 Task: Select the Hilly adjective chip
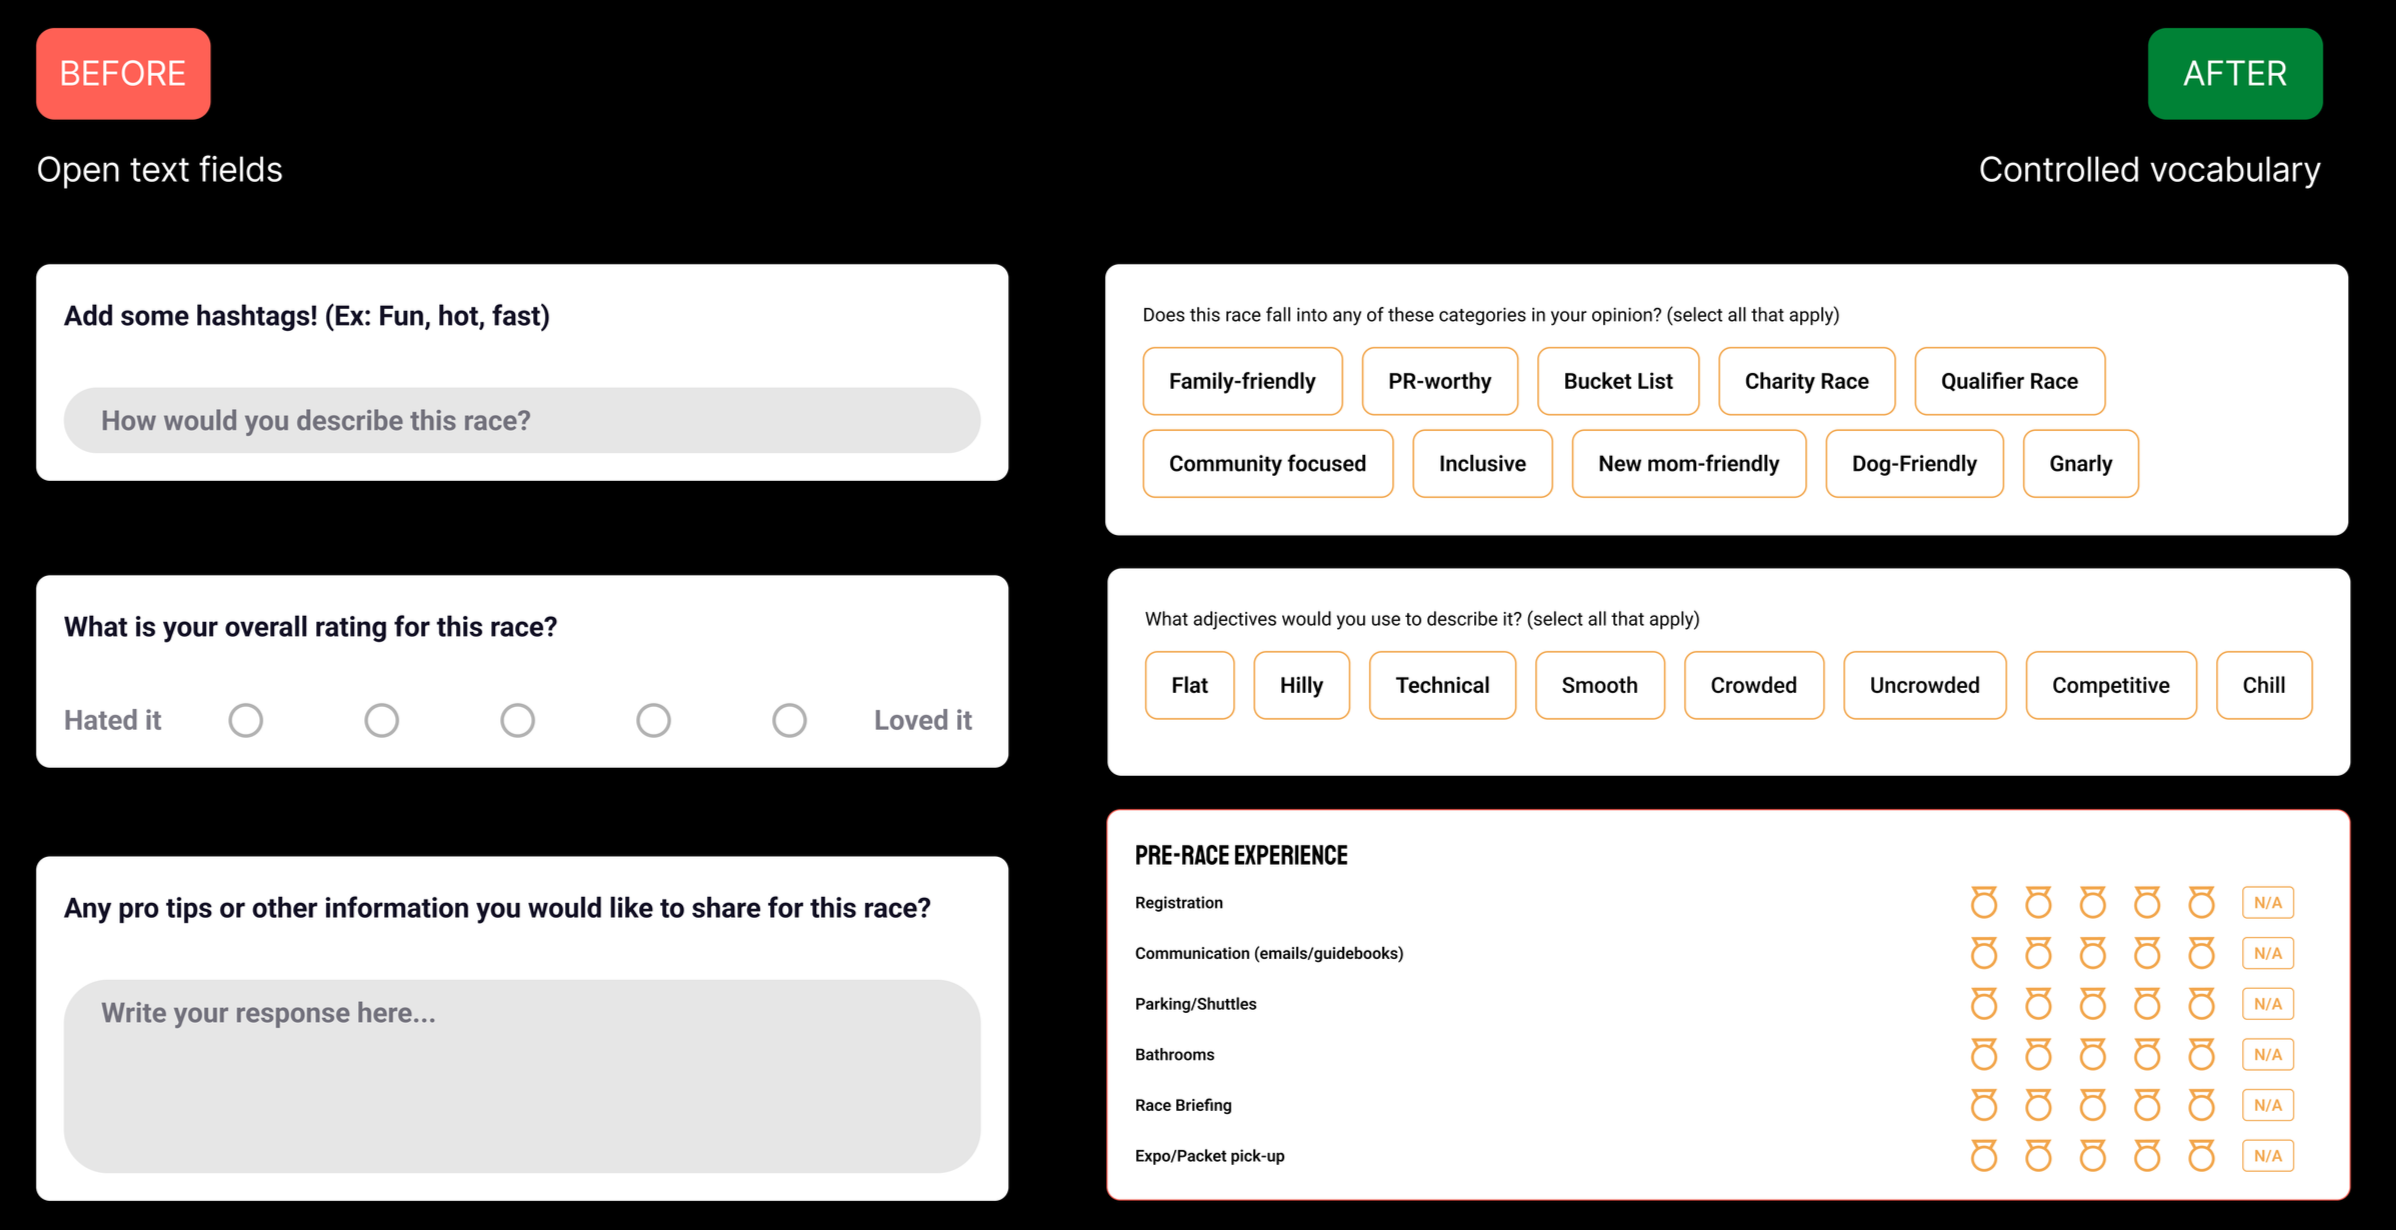[x=1301, y=685]
